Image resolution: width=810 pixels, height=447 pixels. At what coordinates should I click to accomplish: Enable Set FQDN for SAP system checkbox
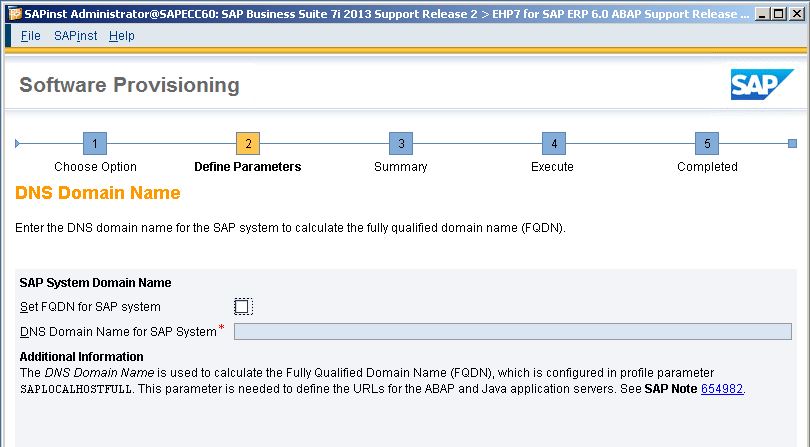coord(243,306)
